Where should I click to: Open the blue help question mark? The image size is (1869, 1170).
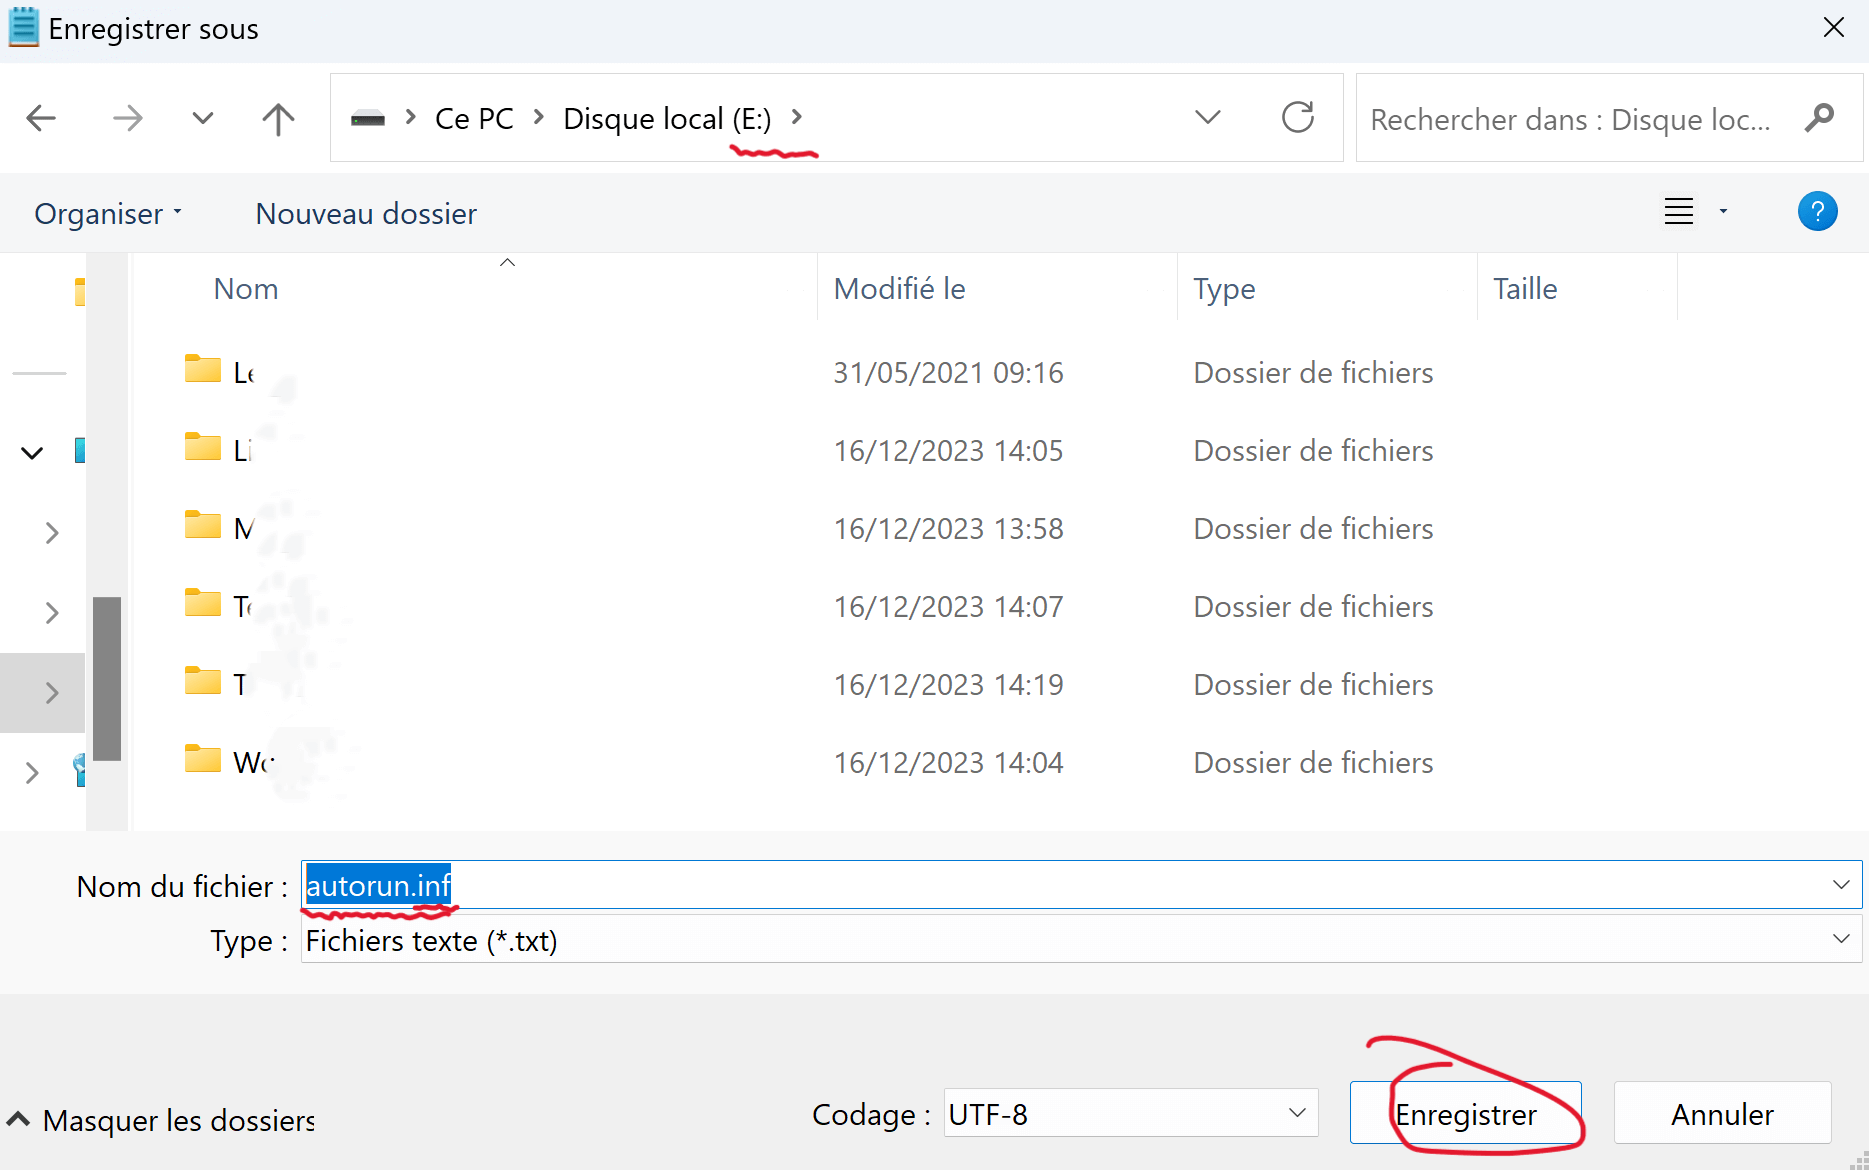tap(1817, 212)
